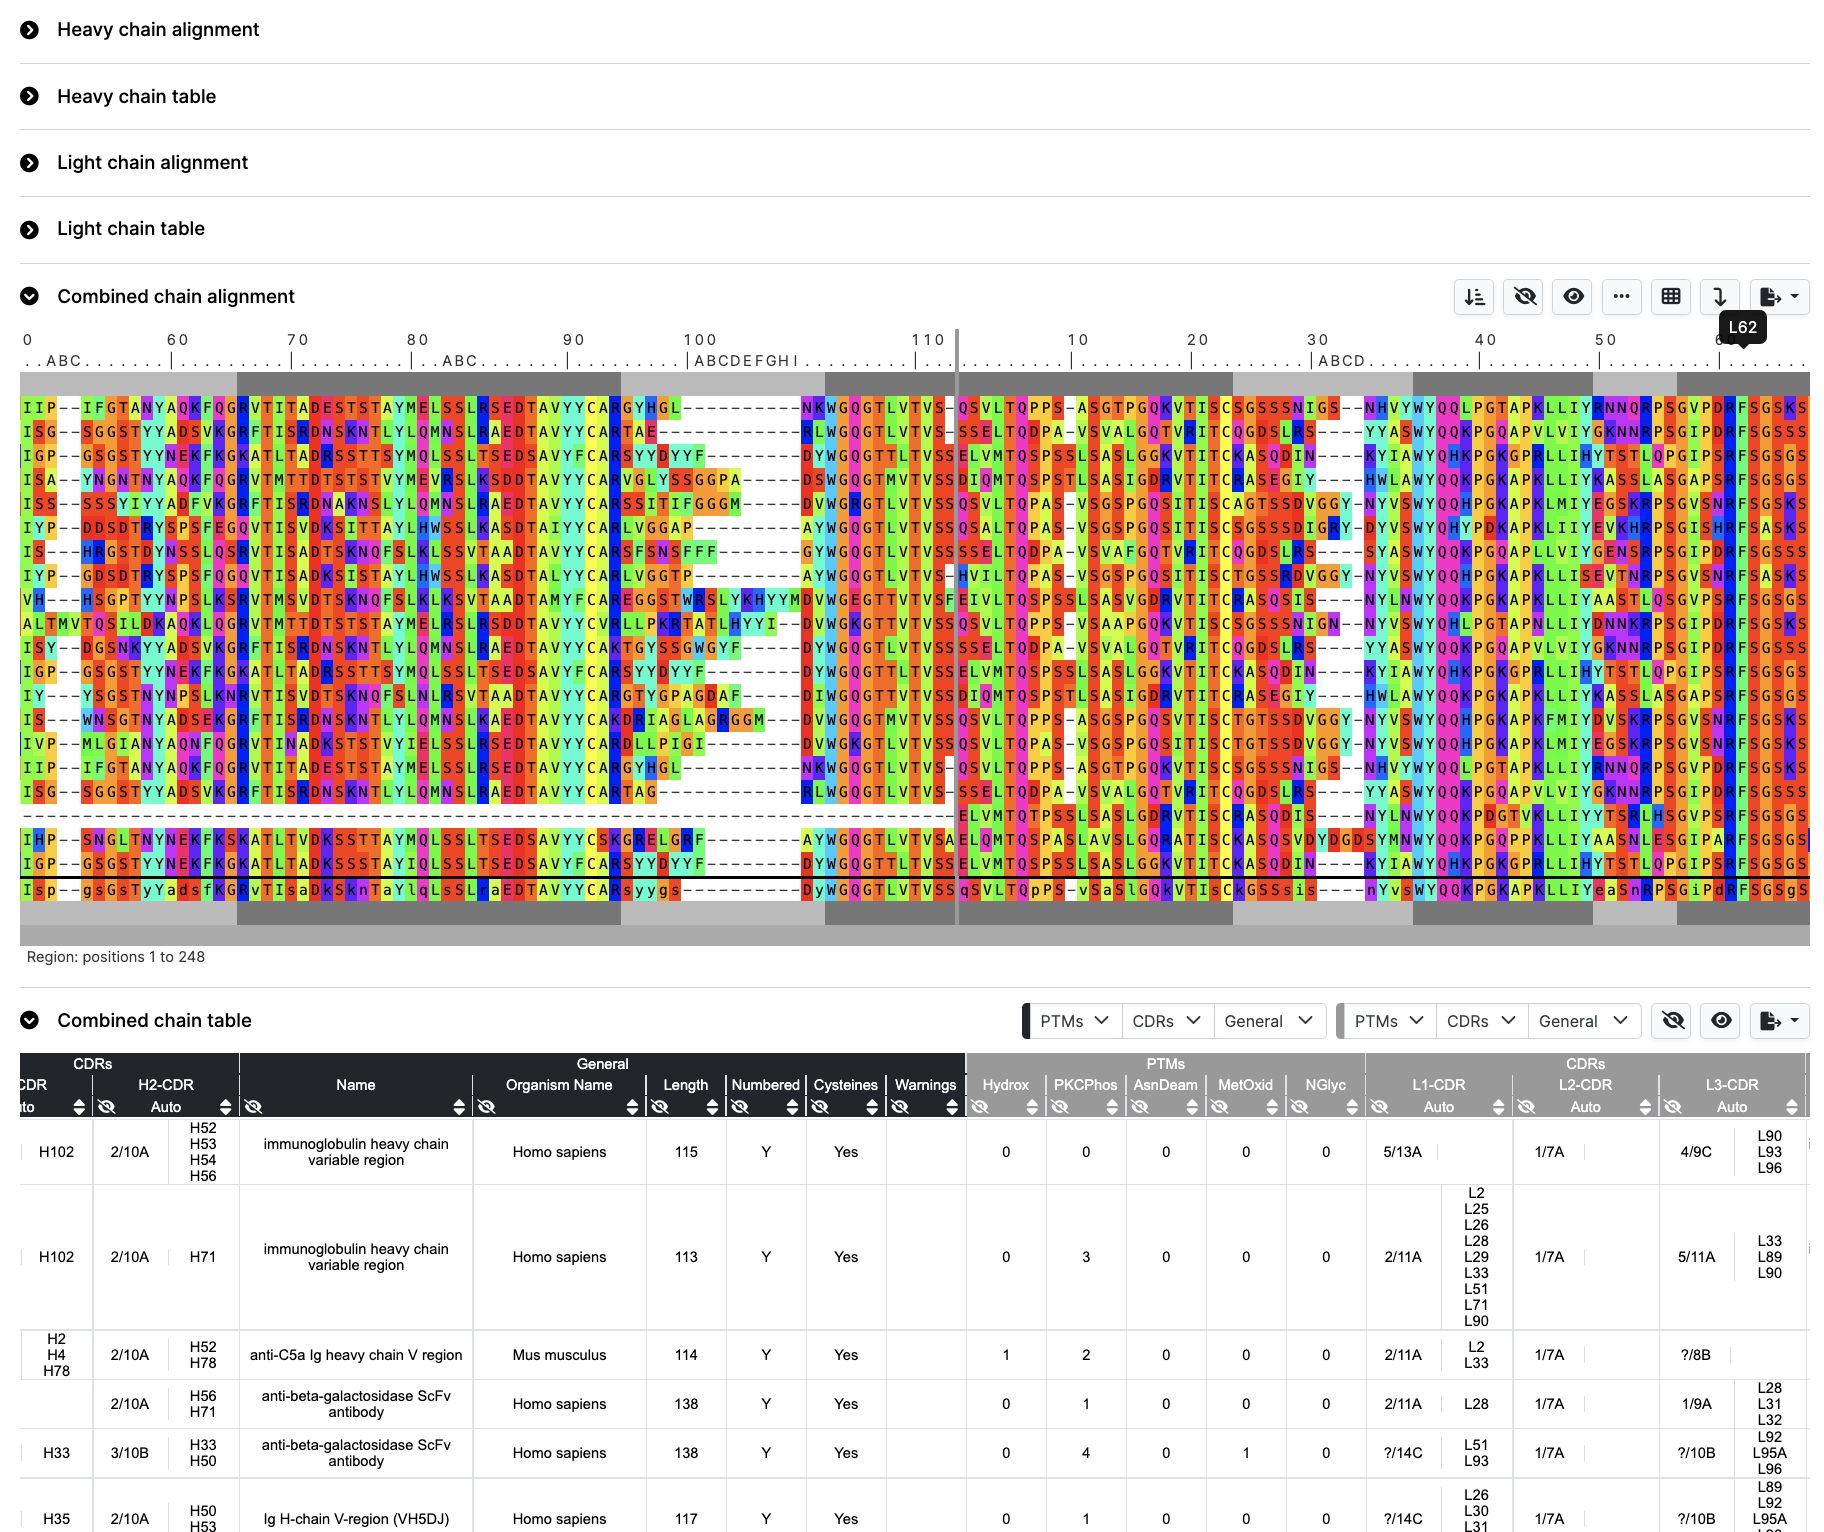
Task: Click the Length cell showing 115
Action: pyautogui.click(x=686, y=1152)
